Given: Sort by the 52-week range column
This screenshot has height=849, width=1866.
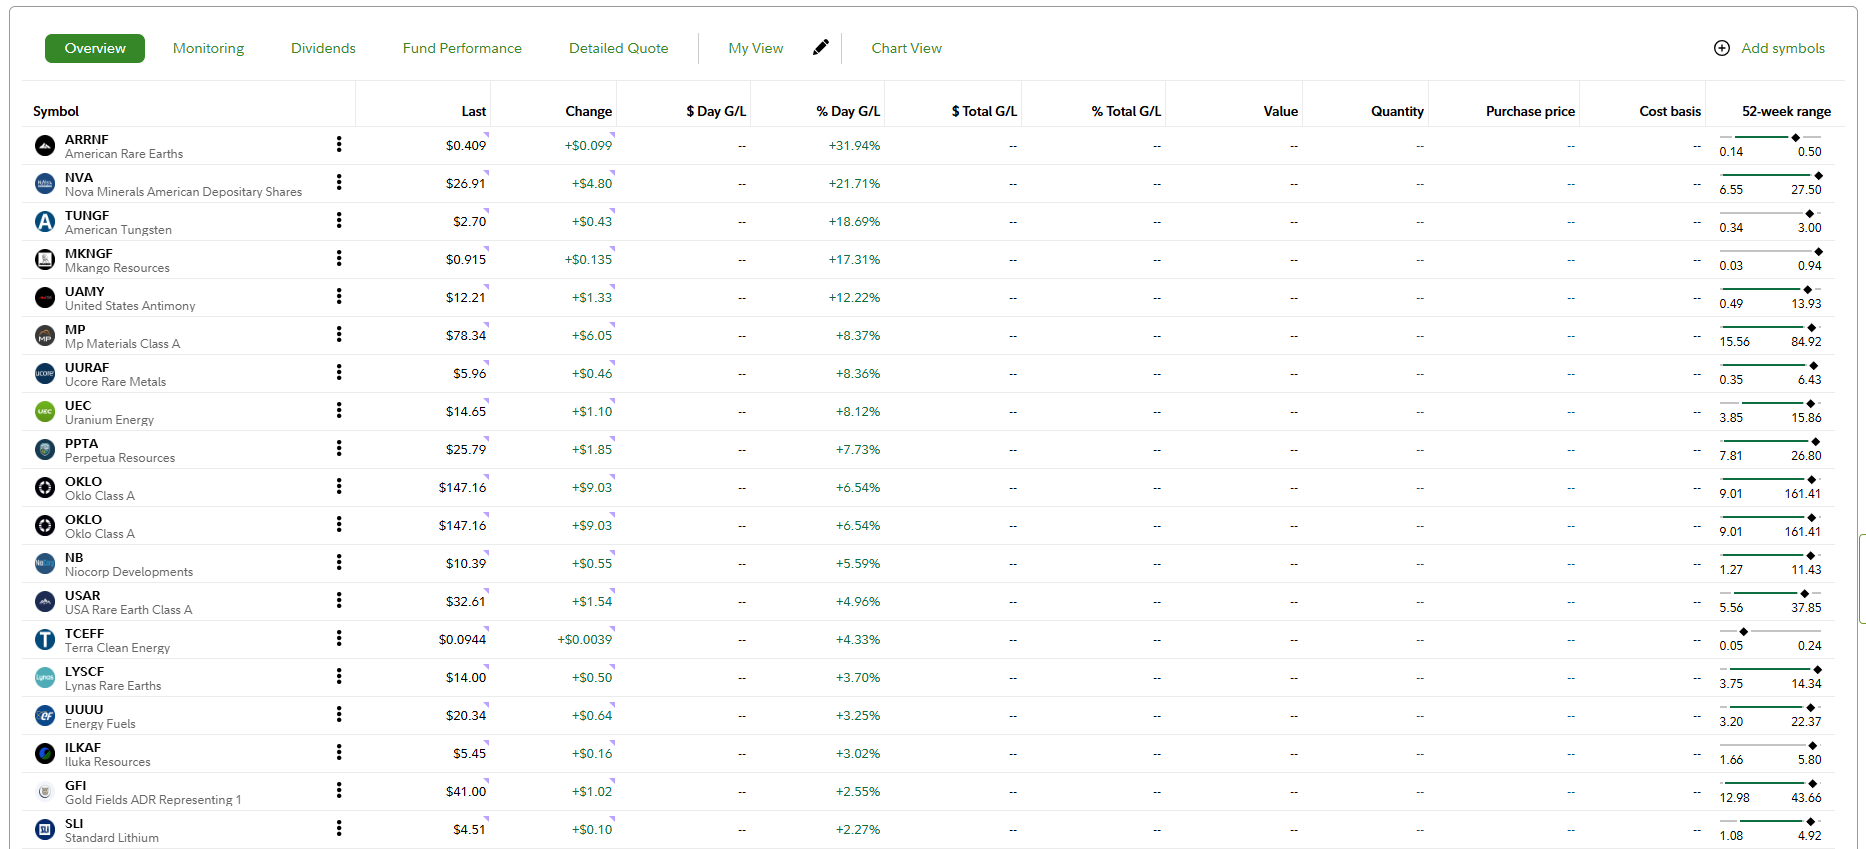Looking at the screenshot, I should coord(1786,111).
